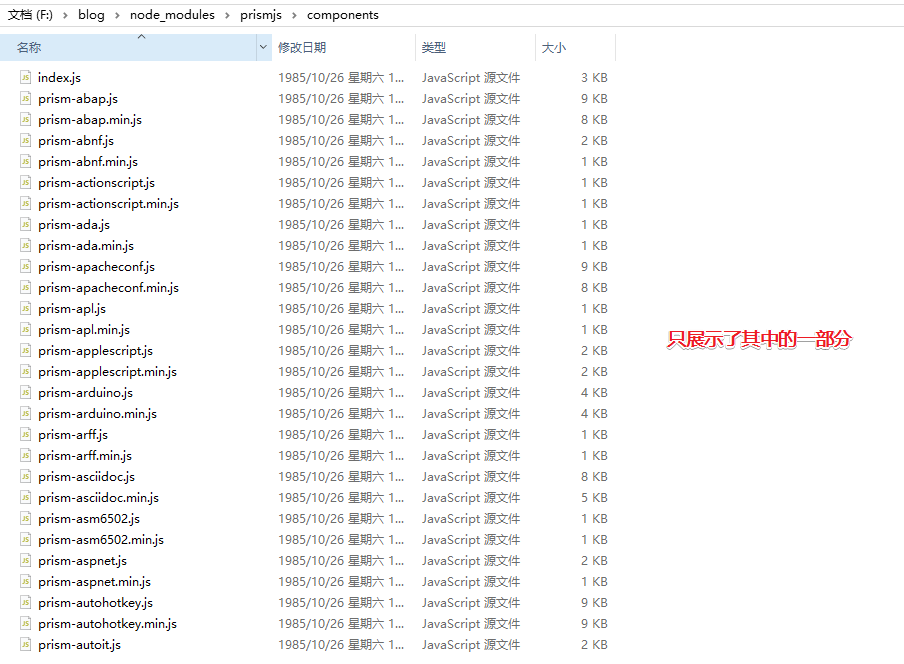Viewport: 904px width, 664px height.
Task: Click the prism-asm6502.js file icon
Action: click(x=25, y=519)
